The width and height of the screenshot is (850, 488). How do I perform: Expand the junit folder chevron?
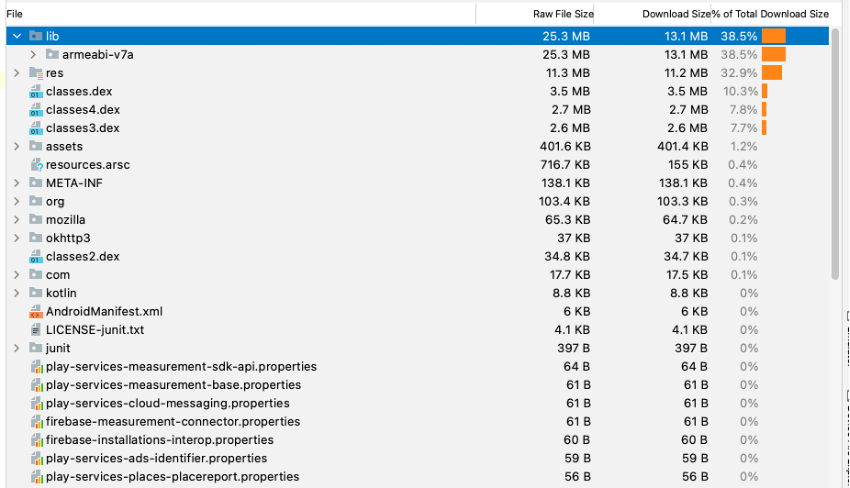[17, 348]
